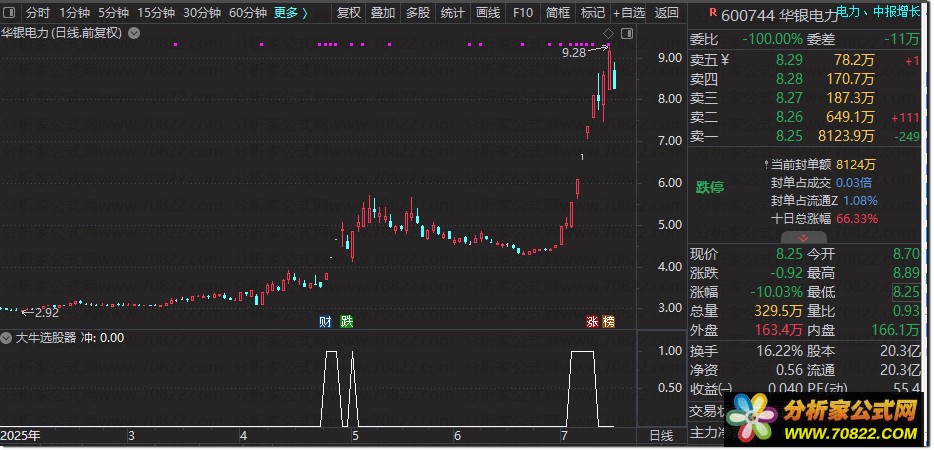The height and width of the screenshot is (450, 934).
Task: Click the ¥ icon beside 卖五
Action: click(725, 60)
